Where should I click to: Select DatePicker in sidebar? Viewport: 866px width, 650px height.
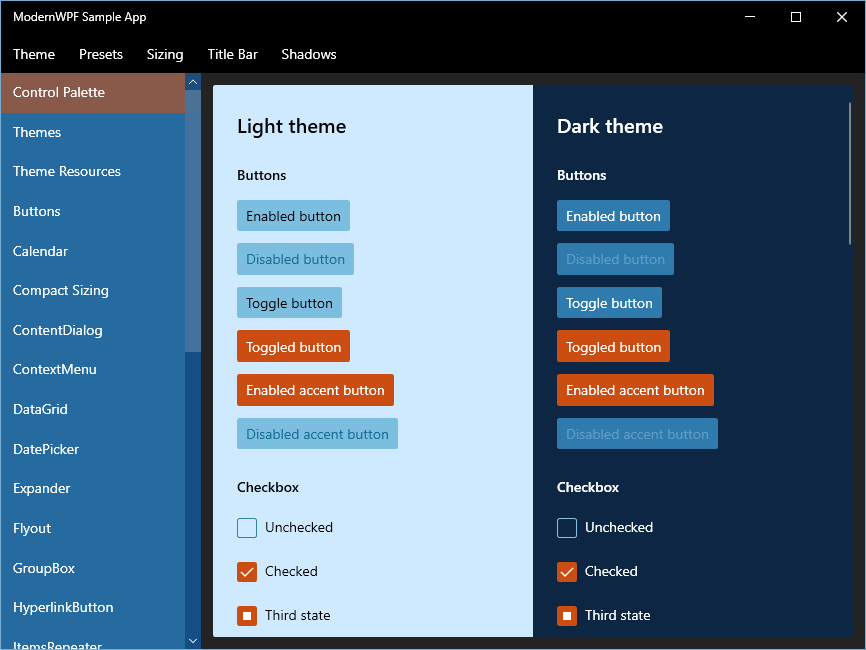[x=93, y=449]
